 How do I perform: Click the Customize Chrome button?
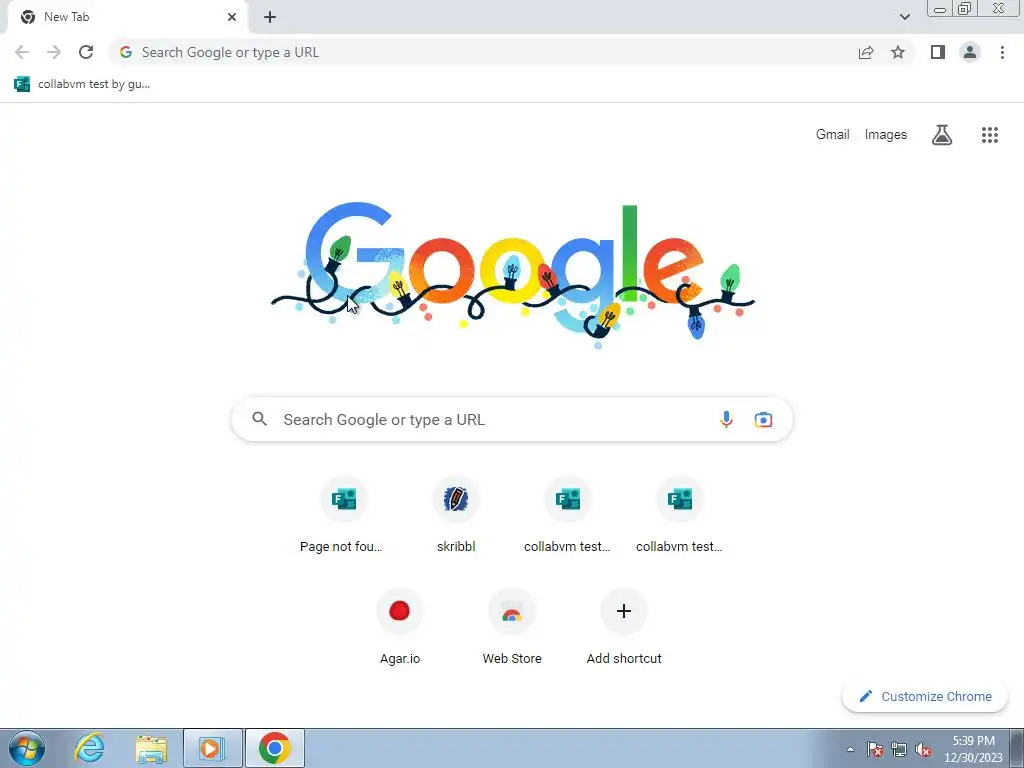point(925,697)
